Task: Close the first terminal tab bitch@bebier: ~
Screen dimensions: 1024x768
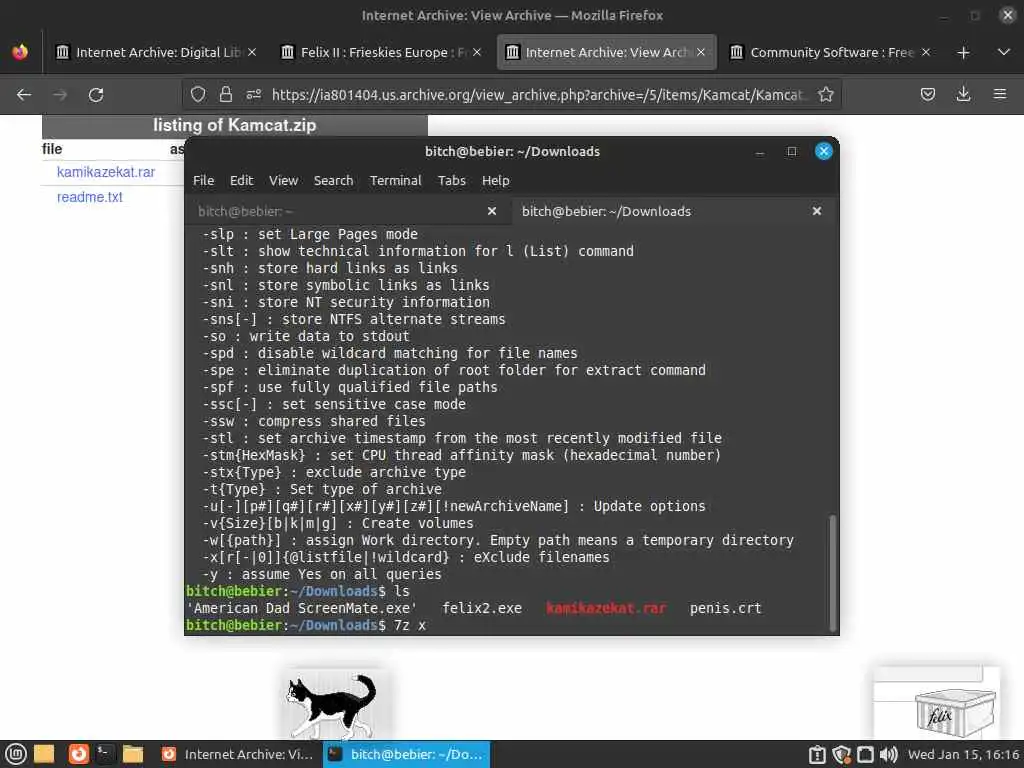Action: tap(492, 211)
